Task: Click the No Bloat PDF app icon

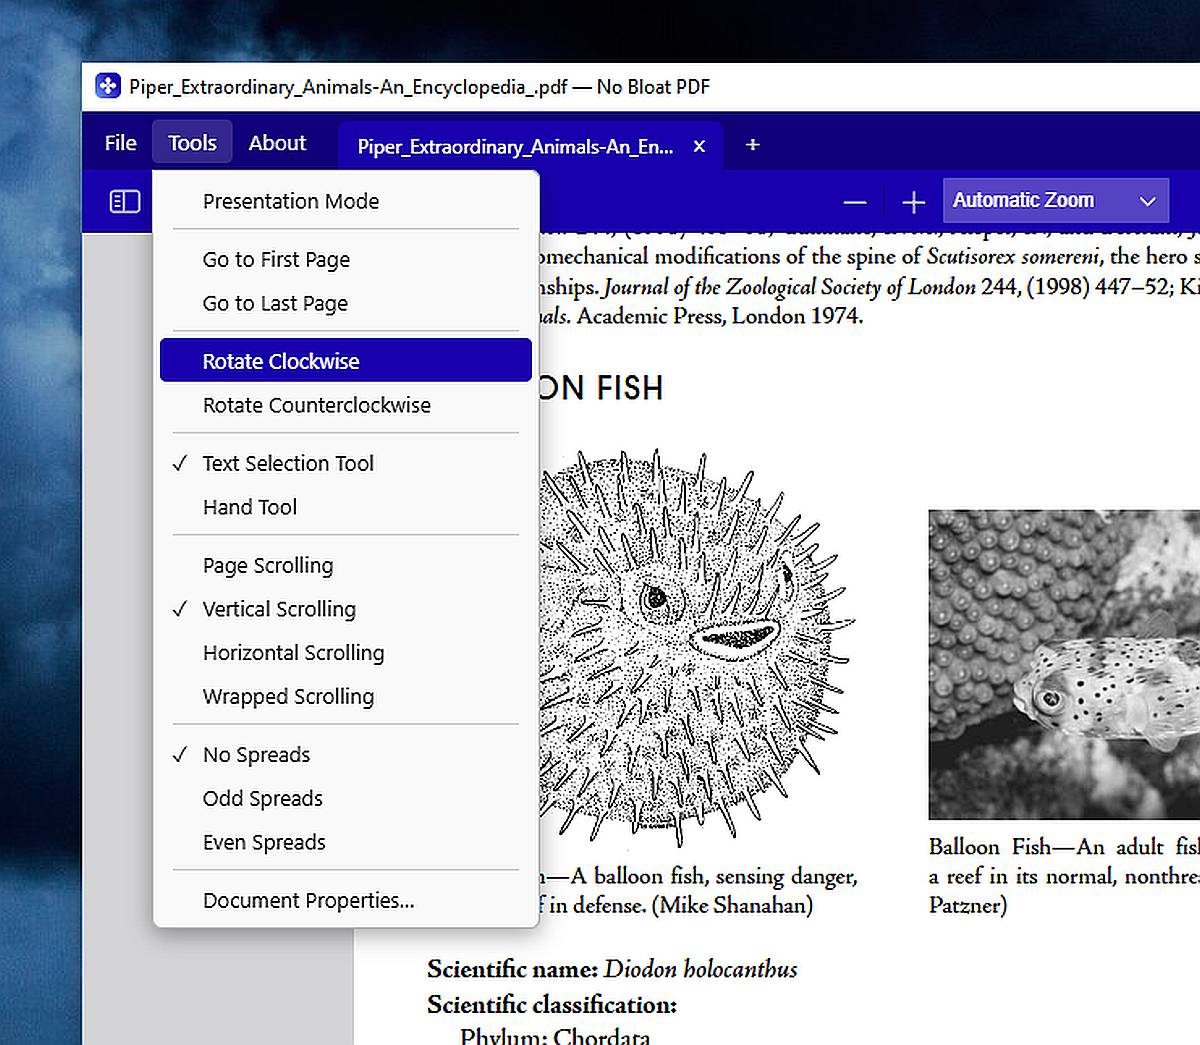Action: point(108,87)
